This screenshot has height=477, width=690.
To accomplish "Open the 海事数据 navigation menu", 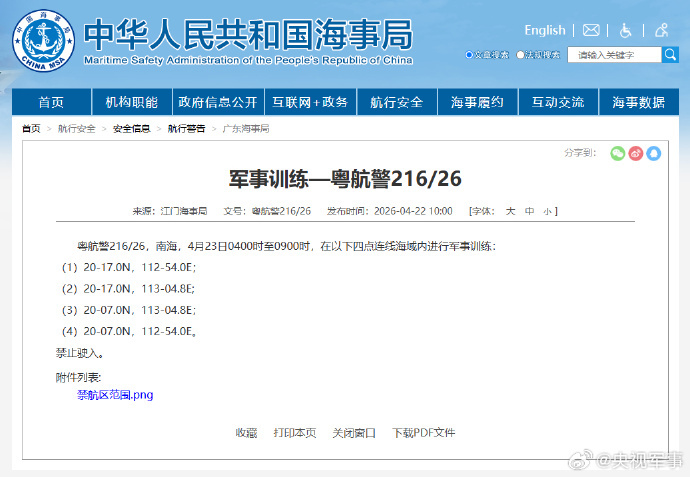I will pos(638,102).
